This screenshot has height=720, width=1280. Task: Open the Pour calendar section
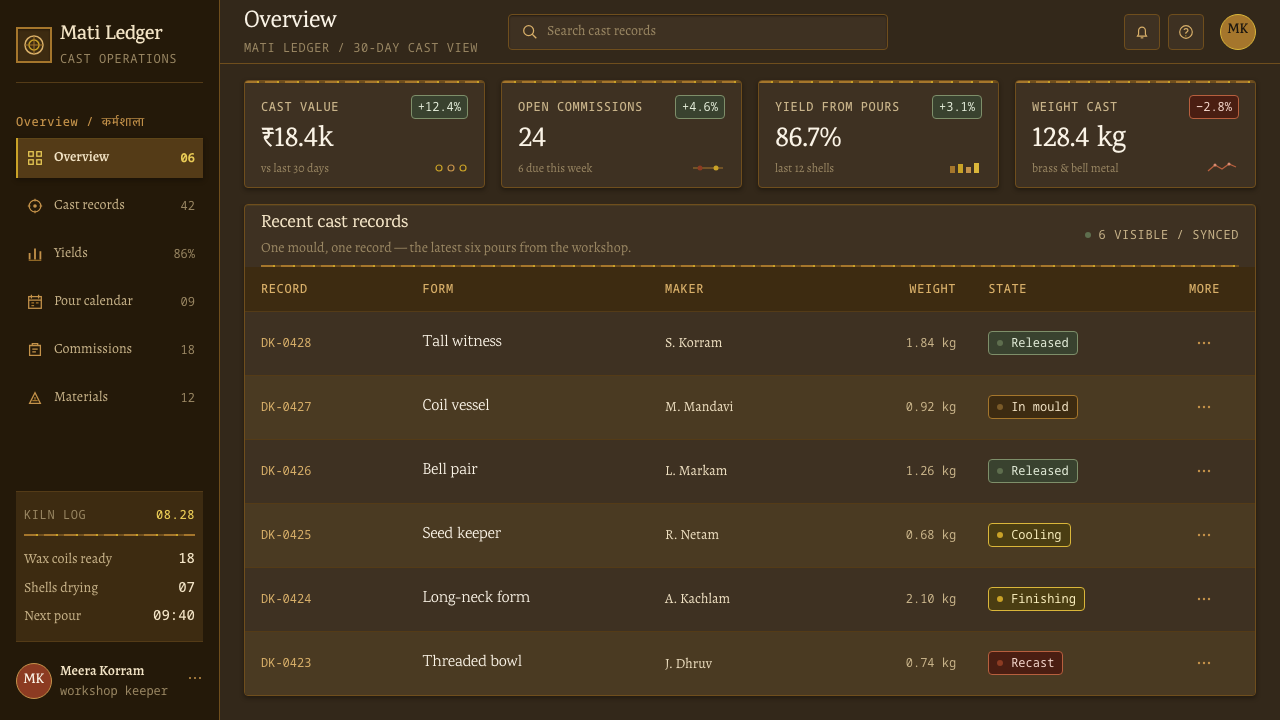pyautogui.click(x=110, y=302)
